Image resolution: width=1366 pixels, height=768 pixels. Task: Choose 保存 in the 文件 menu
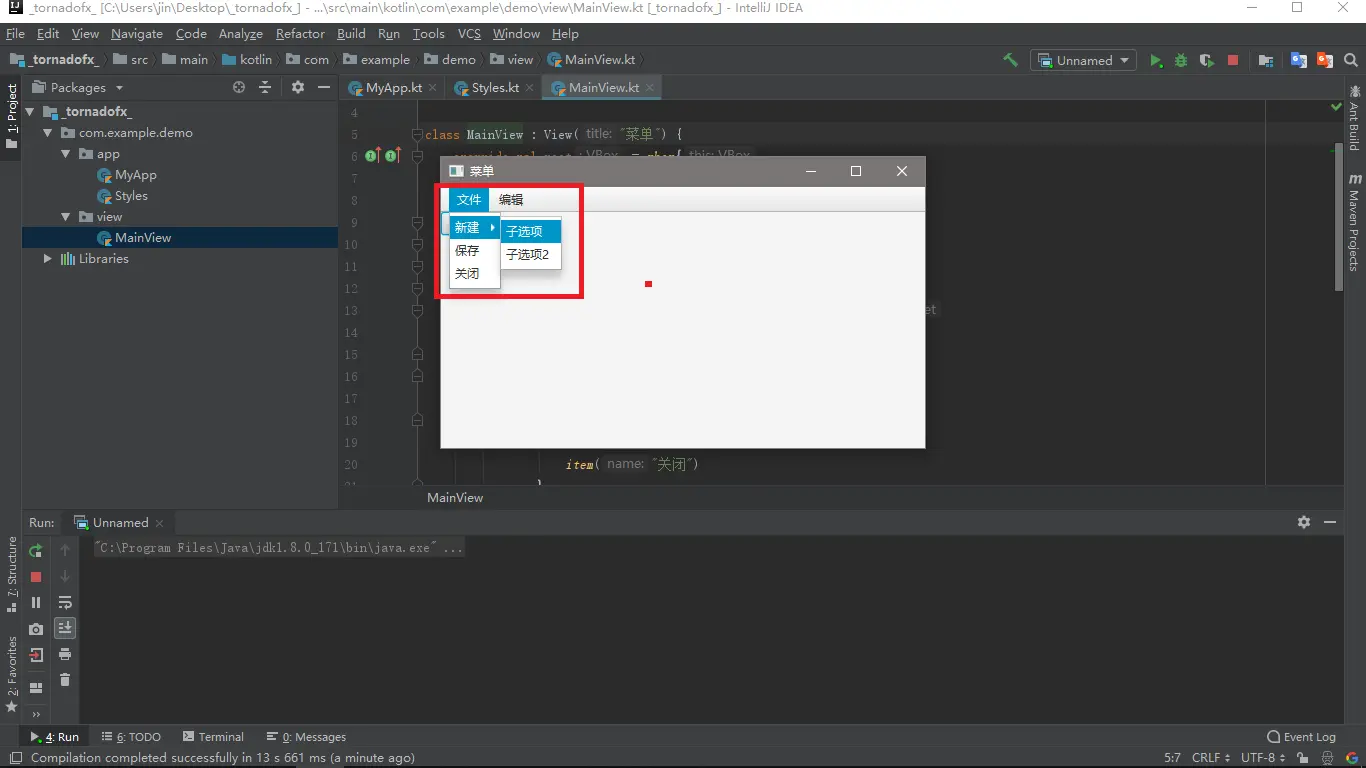tap(474, 251)
